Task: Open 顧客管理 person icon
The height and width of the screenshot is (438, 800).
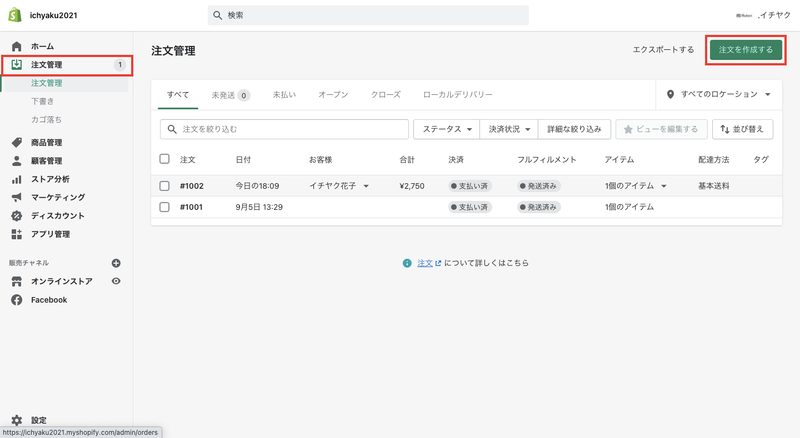Action: coord(17,161)
